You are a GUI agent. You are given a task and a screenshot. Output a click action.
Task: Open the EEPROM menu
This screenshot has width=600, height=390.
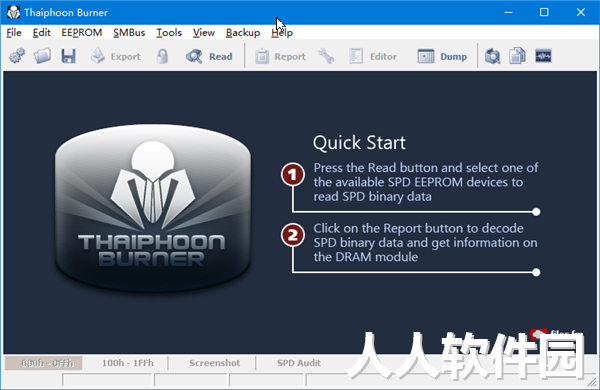pyautogui.click(x=82, y=33)
